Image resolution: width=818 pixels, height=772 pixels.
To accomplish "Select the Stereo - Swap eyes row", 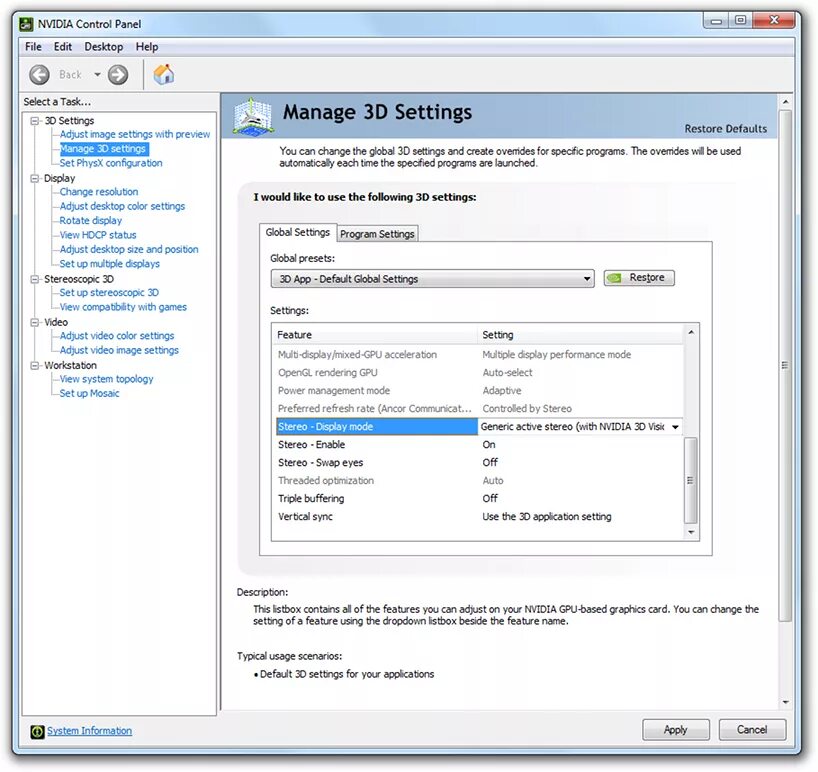I will pyautogui.click(x=479, y=463).
